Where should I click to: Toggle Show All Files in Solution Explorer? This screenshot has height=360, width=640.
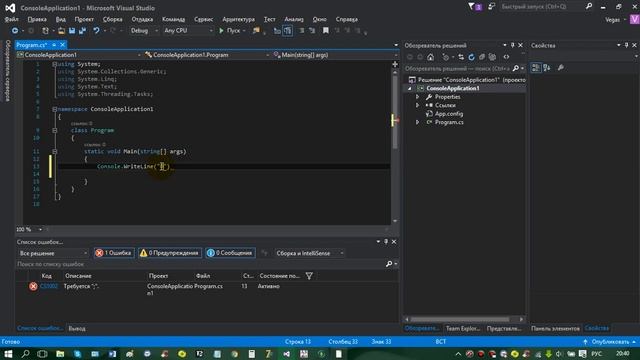pos(492,57)
